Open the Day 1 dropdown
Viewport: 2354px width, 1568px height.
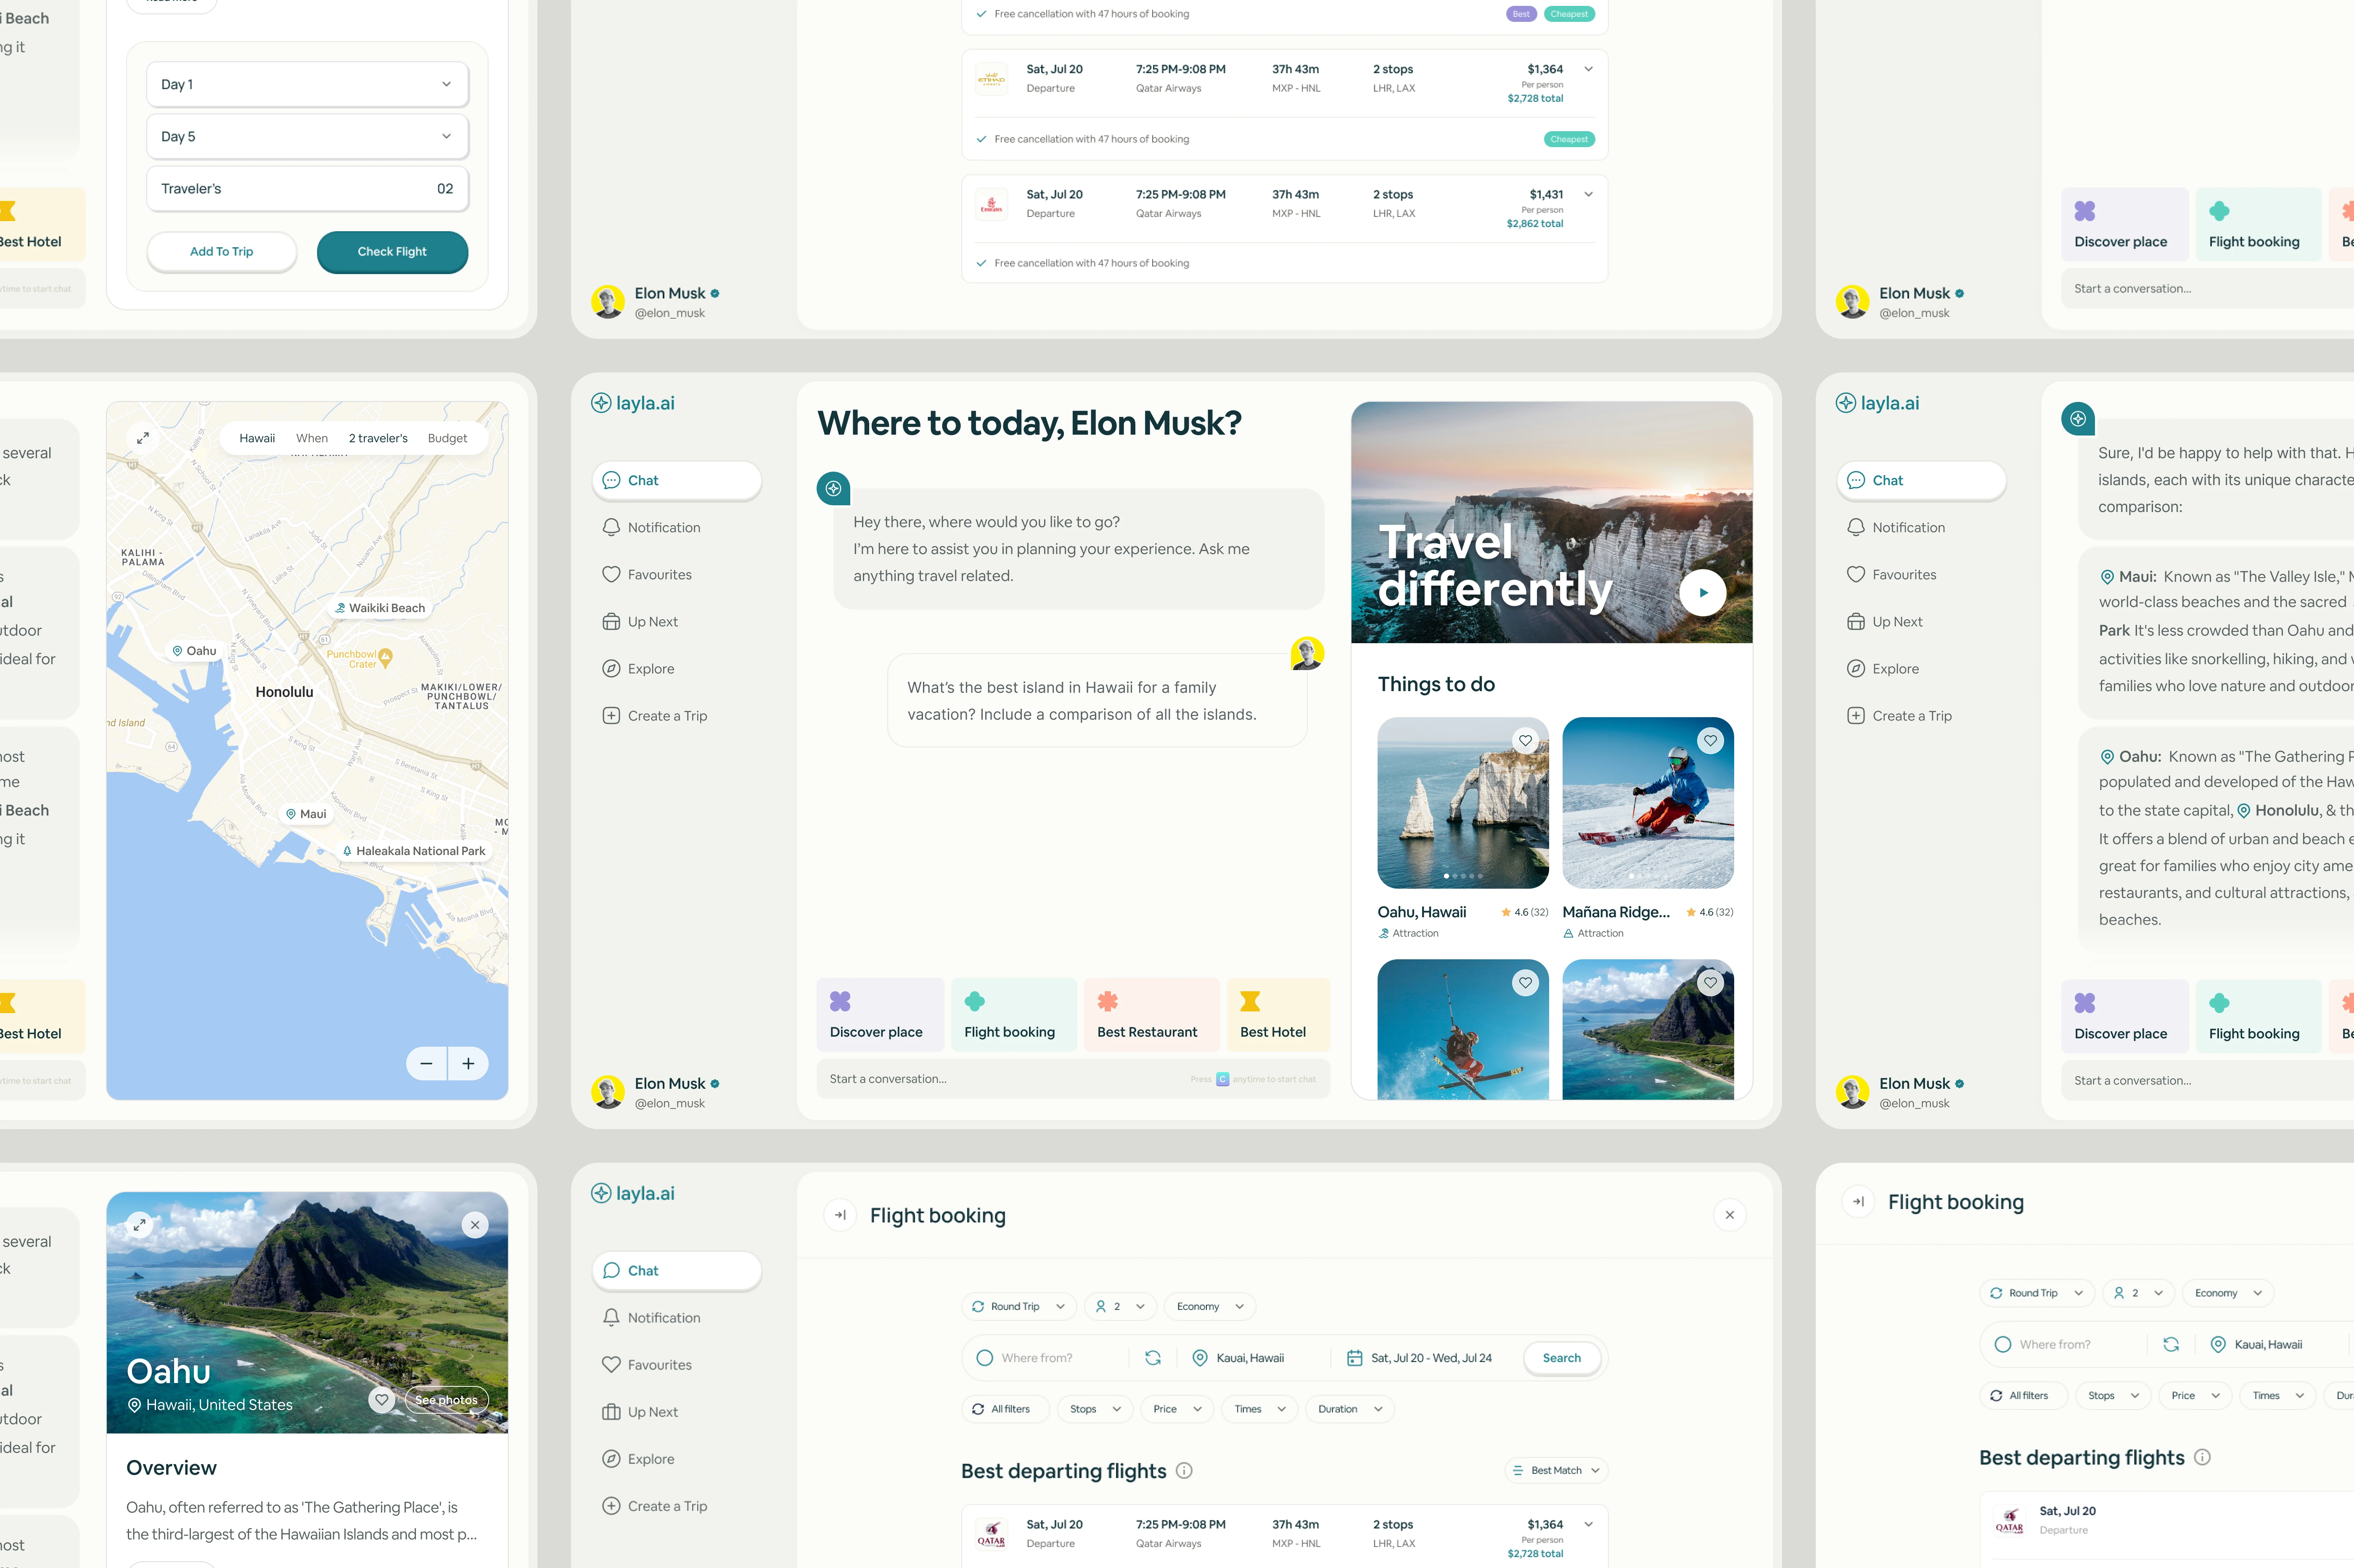pos(307,84)
